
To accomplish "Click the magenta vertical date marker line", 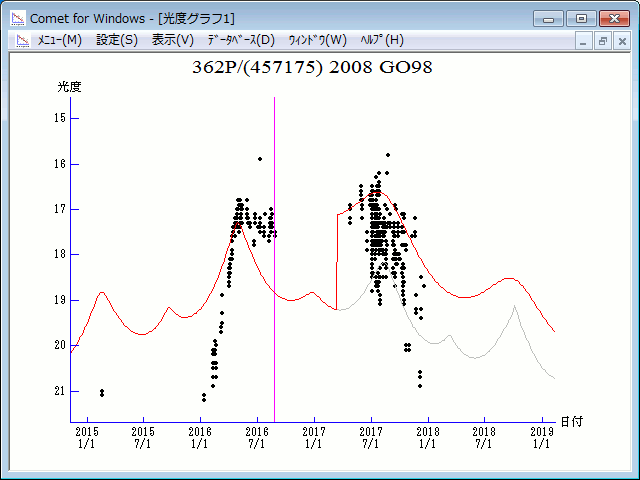I will (x=274, y=300).
